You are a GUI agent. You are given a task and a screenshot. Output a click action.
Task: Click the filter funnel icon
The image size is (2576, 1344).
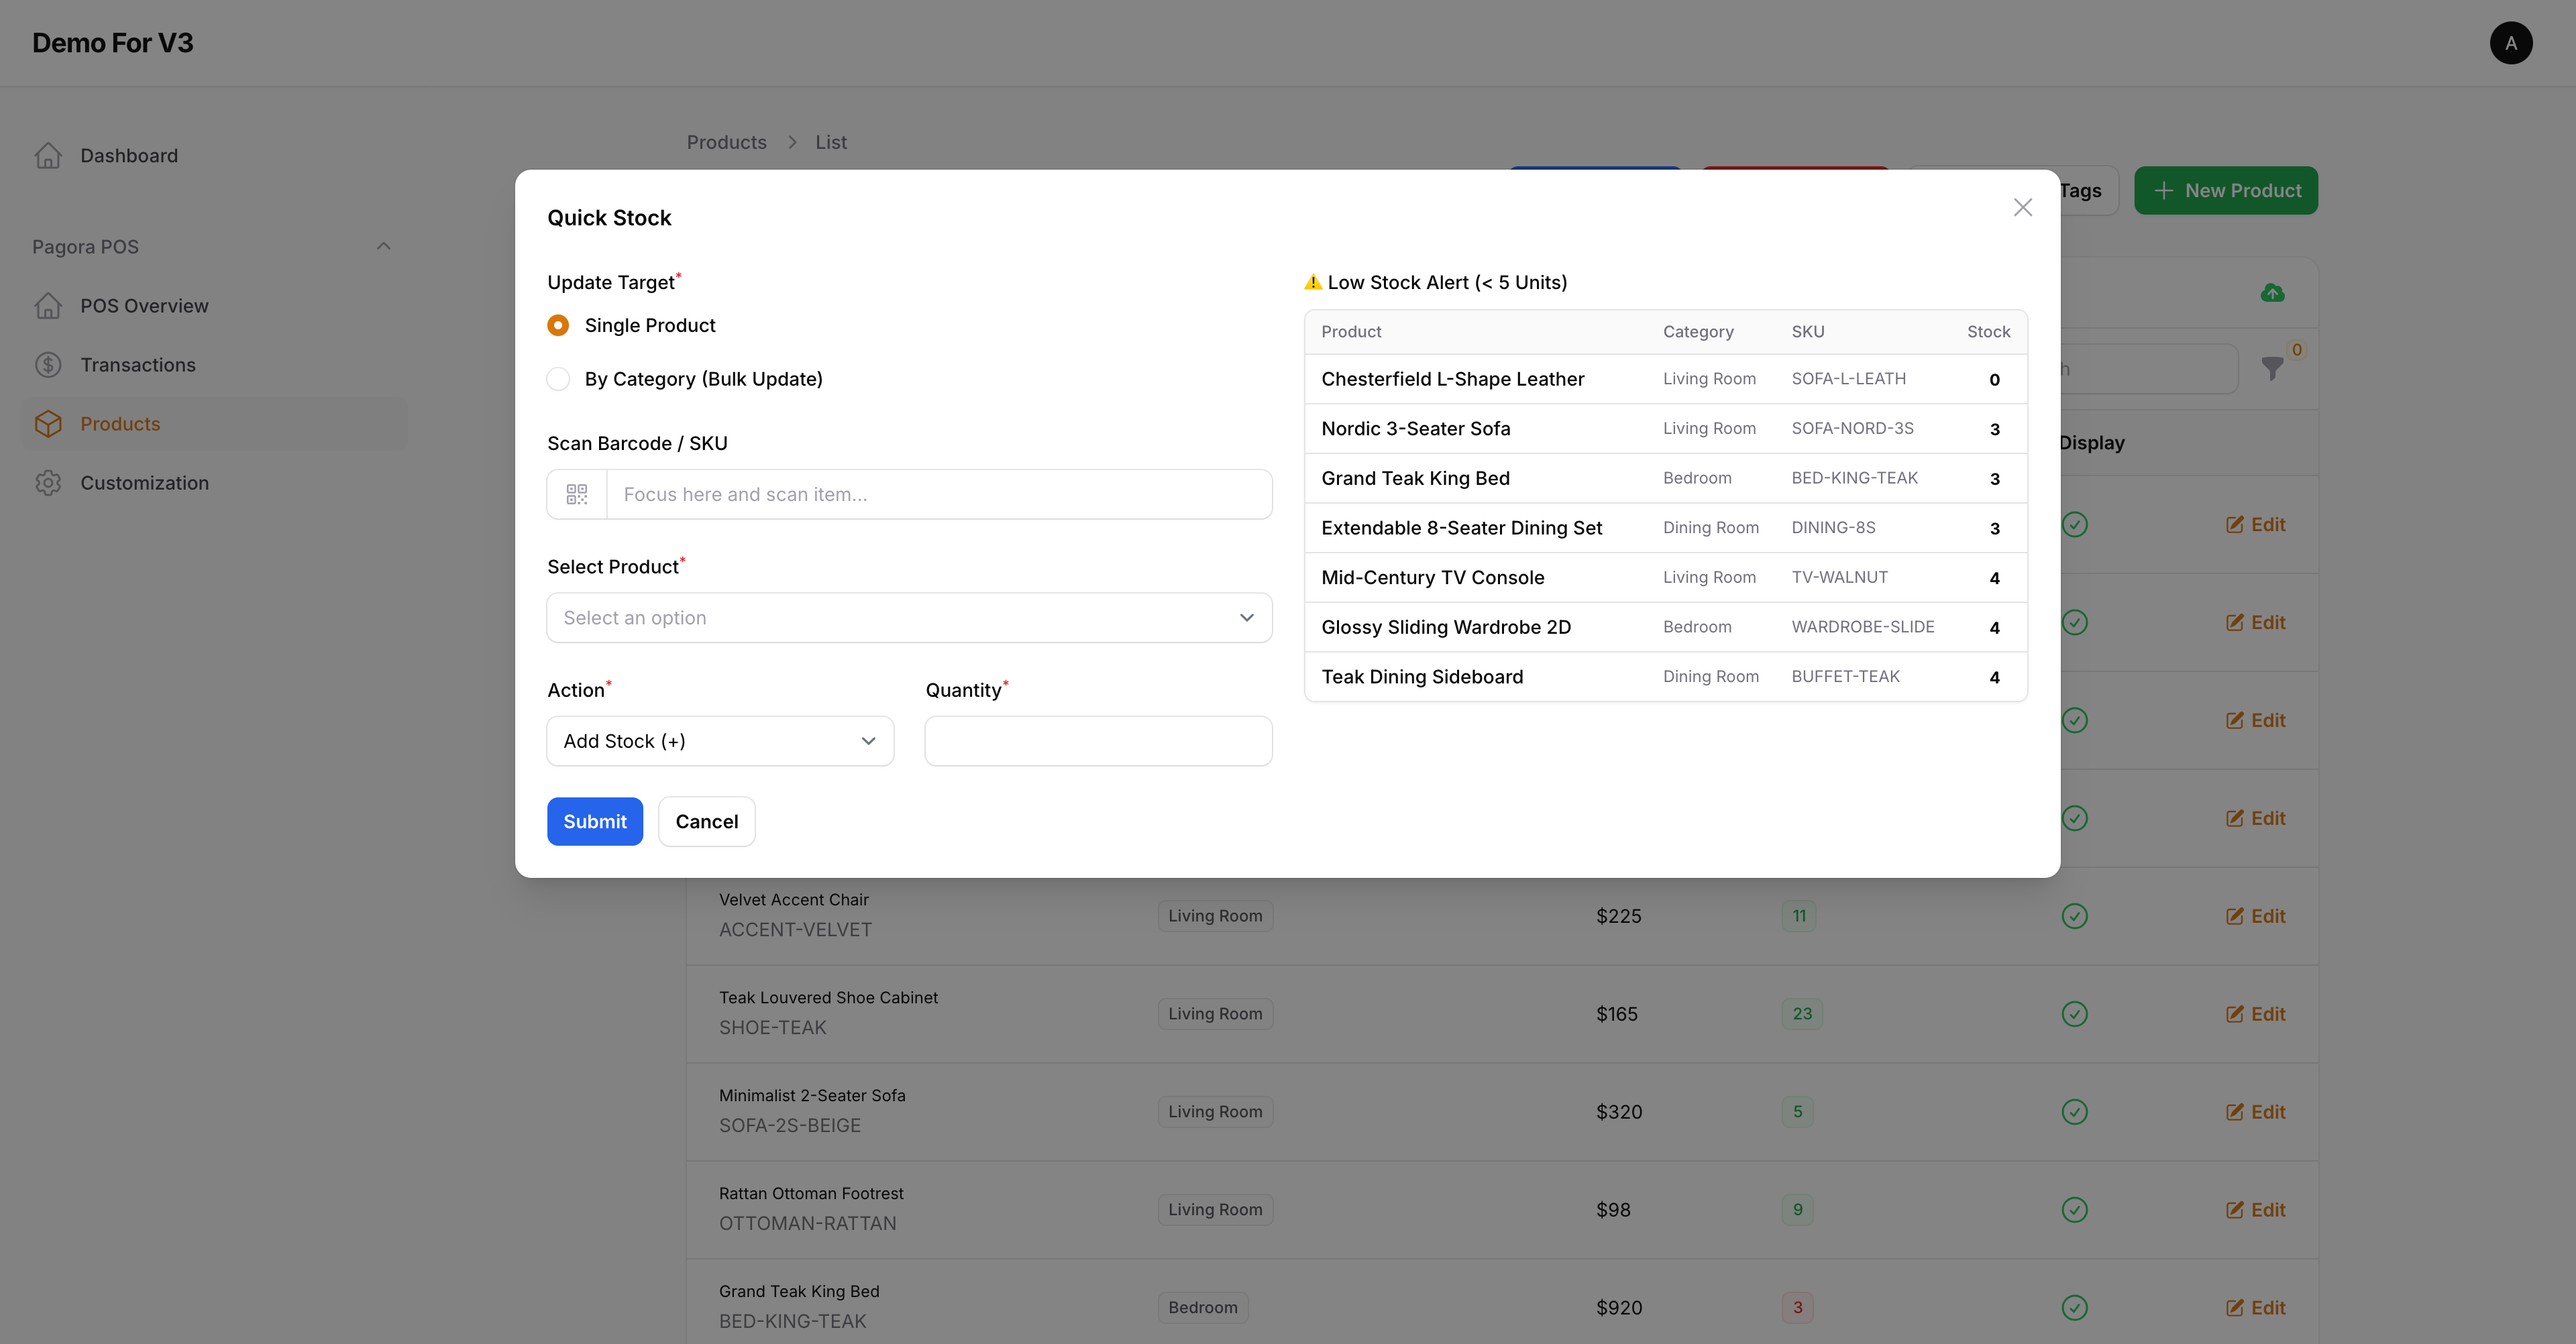click(2272, 369)
